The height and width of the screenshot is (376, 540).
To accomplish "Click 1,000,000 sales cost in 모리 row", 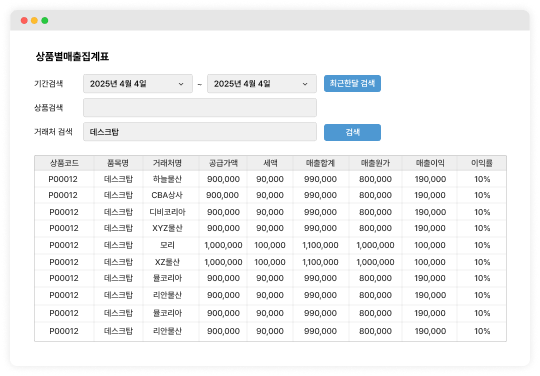I will (x=375, y=245).
